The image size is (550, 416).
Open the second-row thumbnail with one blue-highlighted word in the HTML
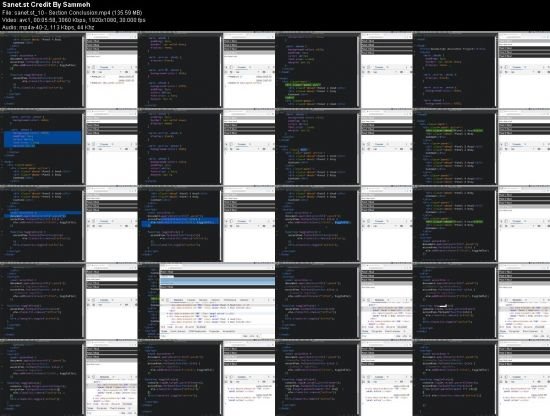pos(344,147)
